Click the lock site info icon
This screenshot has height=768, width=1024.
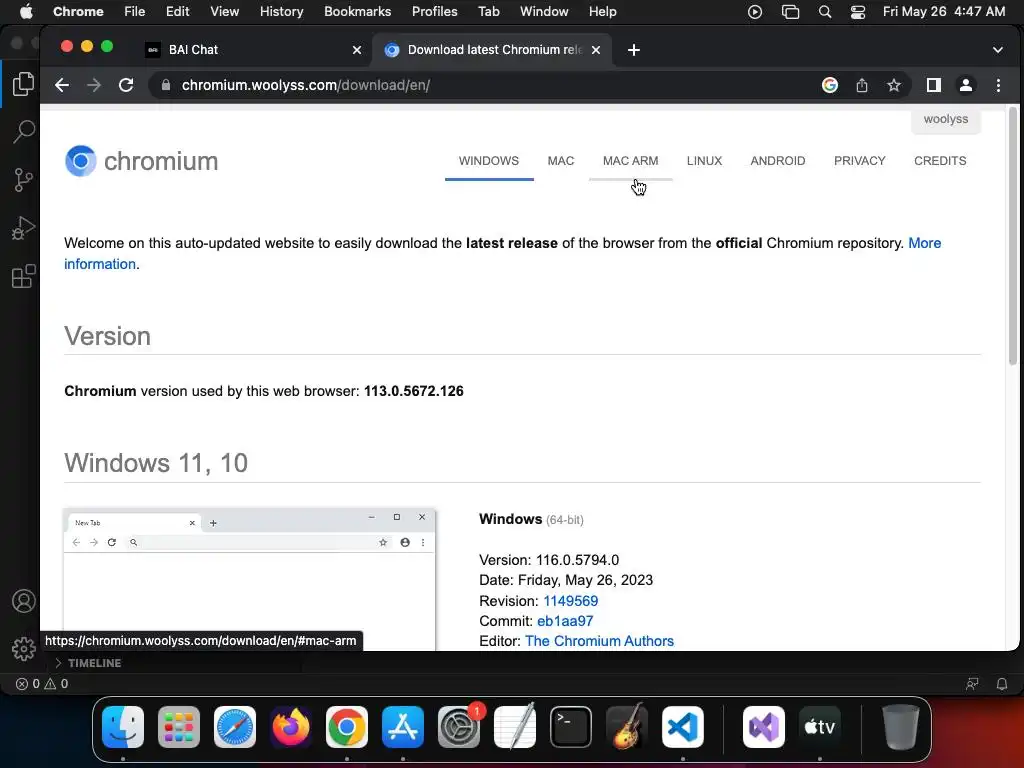coord(166,85)
